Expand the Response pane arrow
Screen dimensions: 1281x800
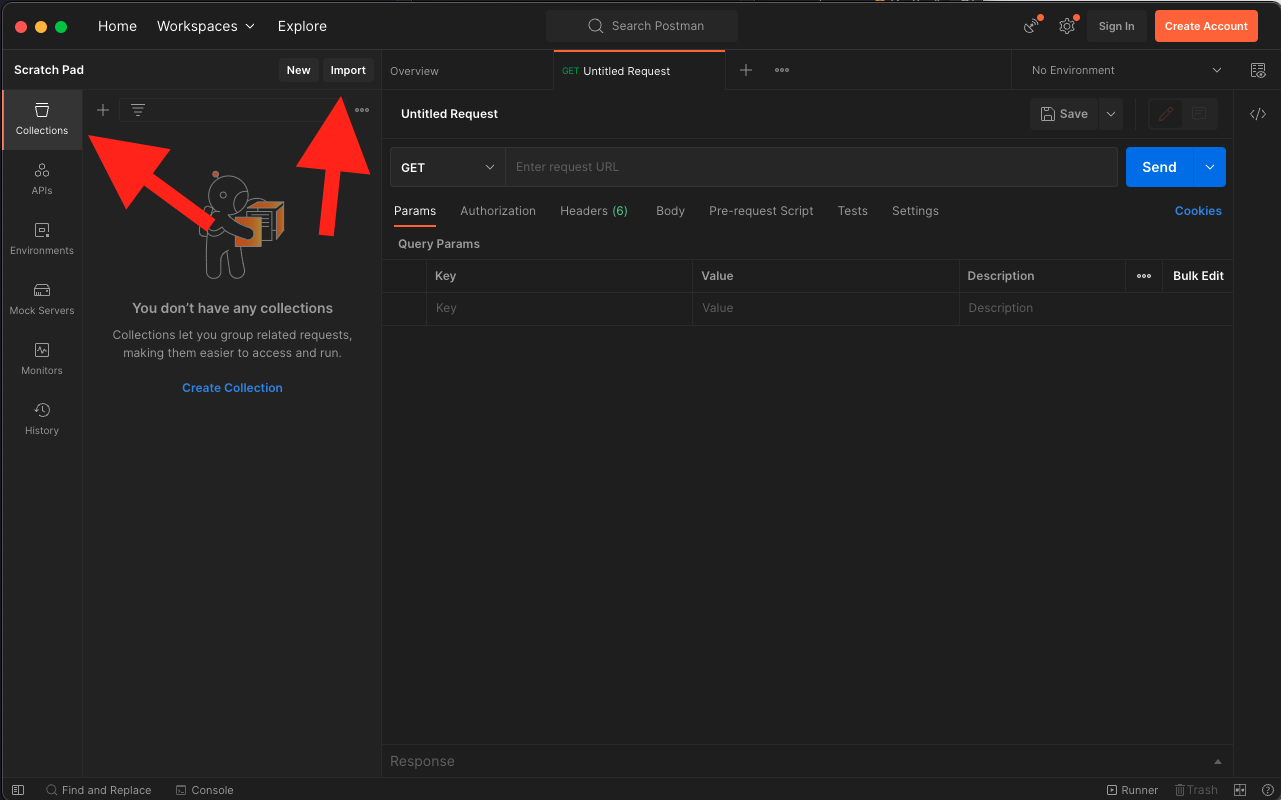[1217, 762]
